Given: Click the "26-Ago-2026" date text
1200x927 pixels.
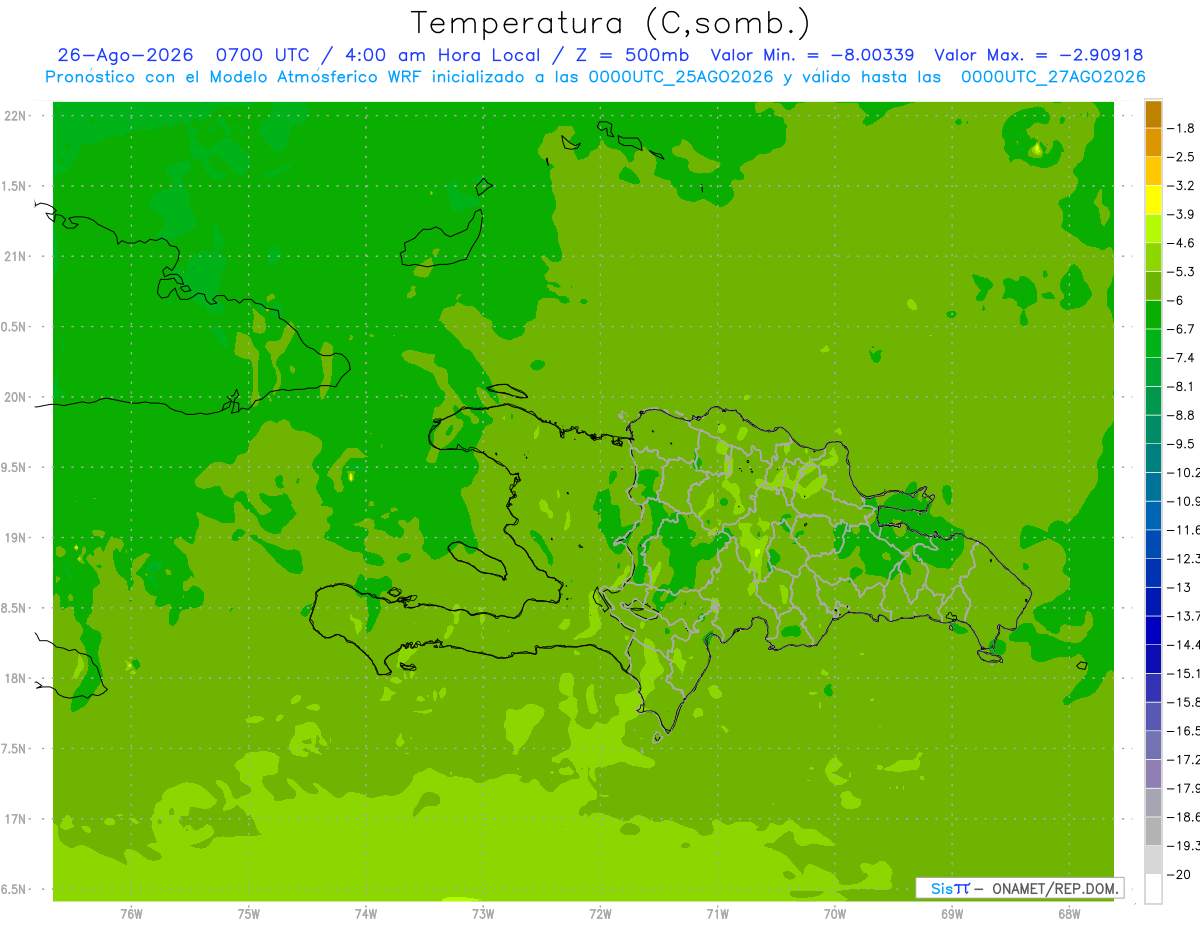Looking at the screenshot, I should click(125, 55).
